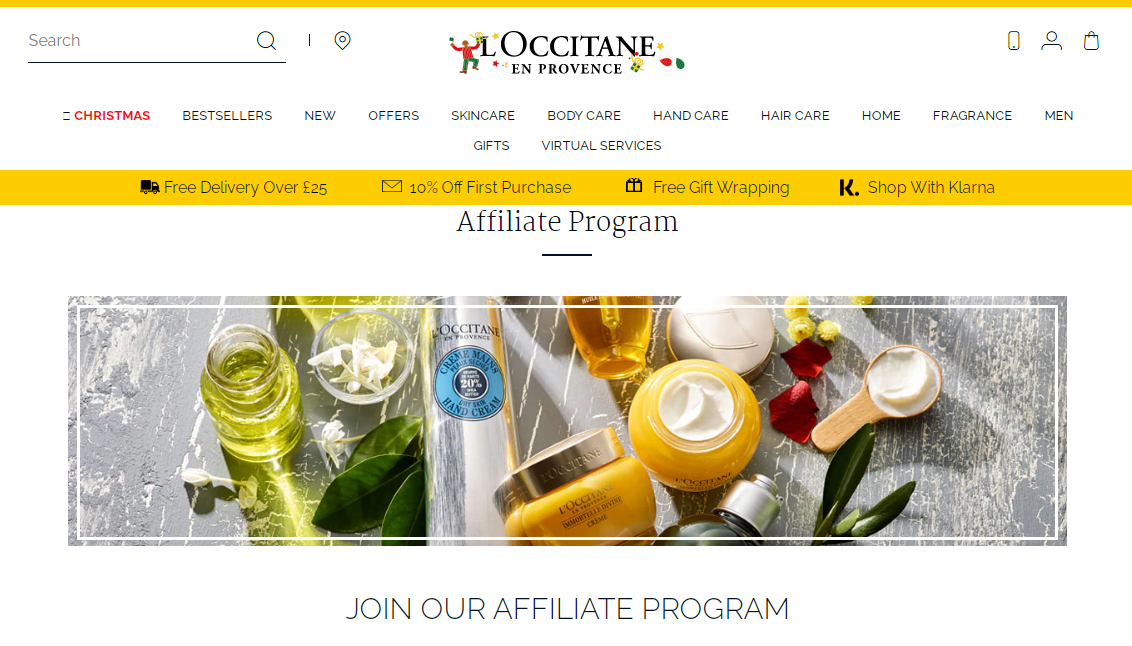
Task: Click the delivery truck icon
Action: (149, 187)
